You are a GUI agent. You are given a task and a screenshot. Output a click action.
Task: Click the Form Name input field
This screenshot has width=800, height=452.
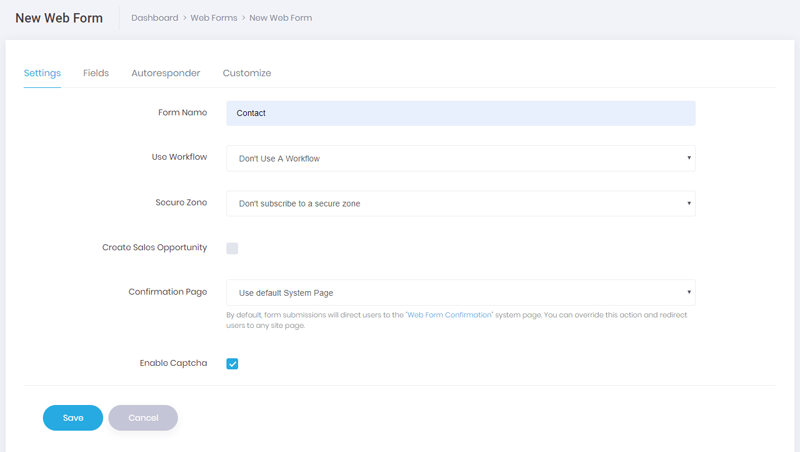coord(461,113)
